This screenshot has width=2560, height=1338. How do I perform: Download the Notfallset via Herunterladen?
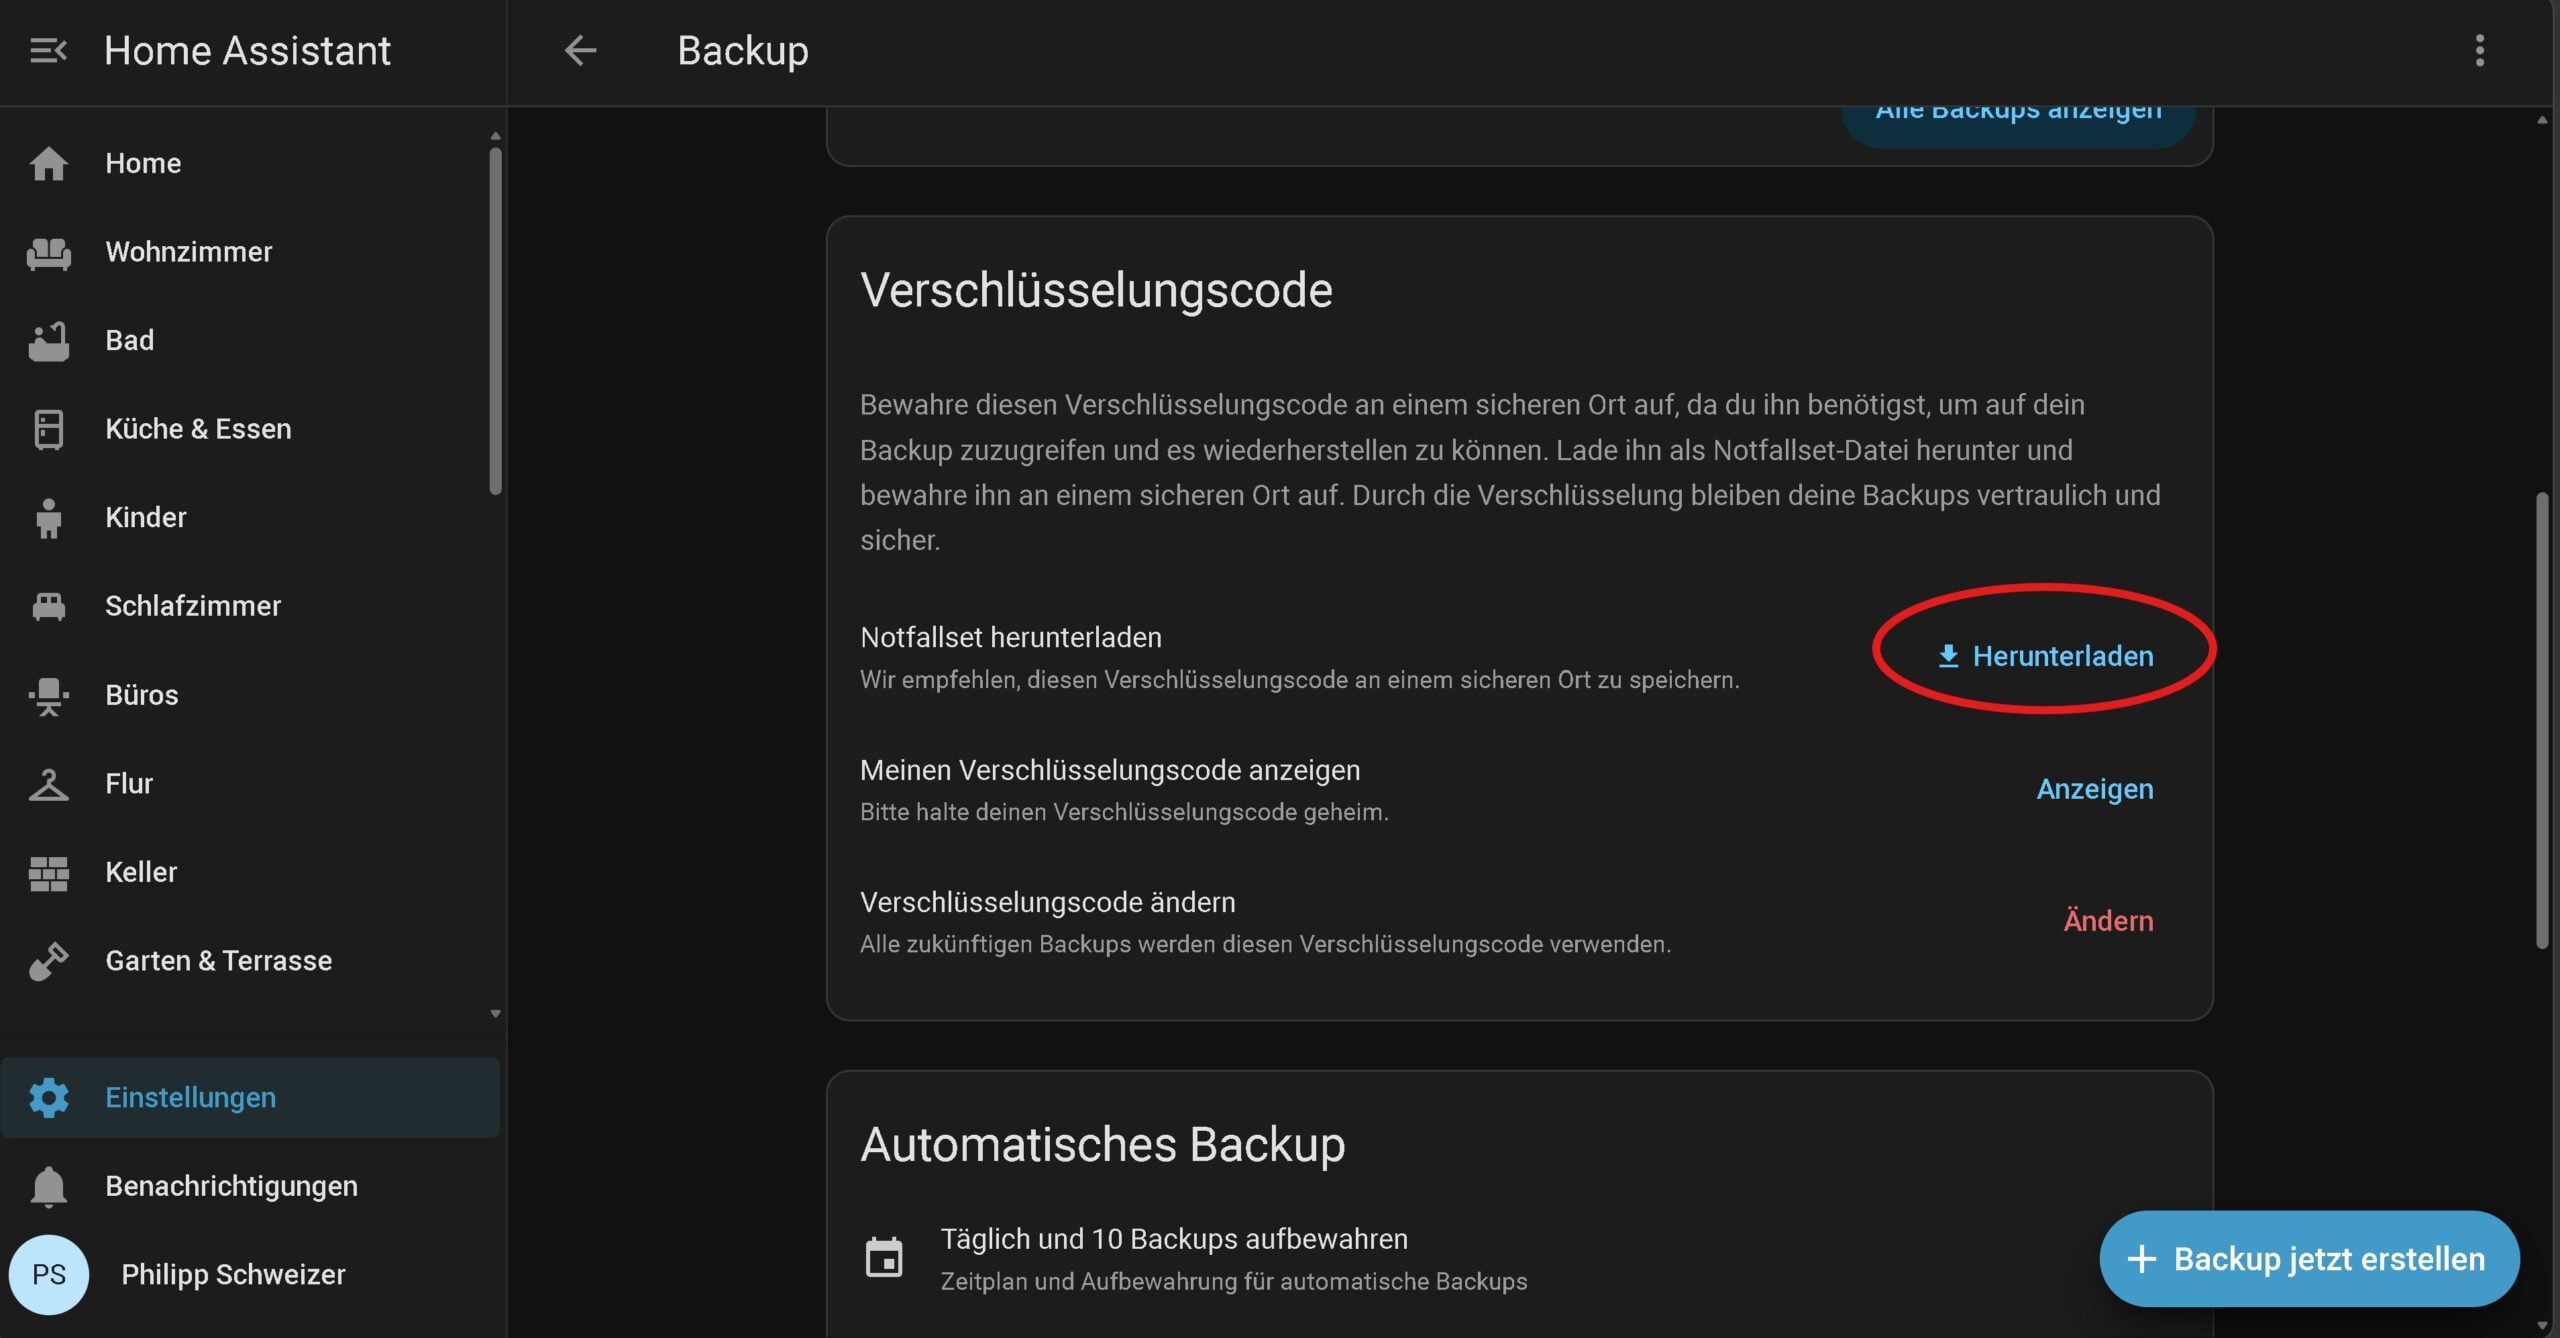click(2045, 656)
